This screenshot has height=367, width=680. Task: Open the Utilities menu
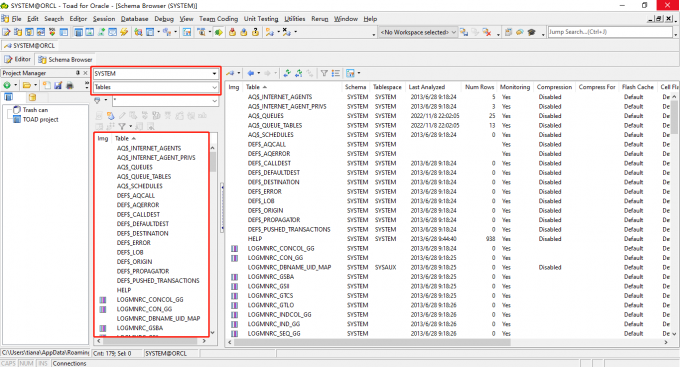point(294,19)
